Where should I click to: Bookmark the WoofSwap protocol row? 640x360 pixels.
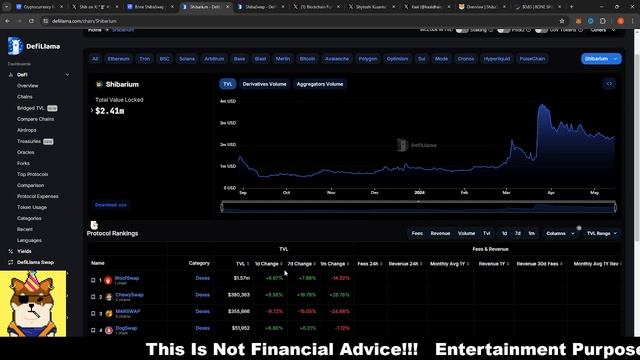point(93,280)
